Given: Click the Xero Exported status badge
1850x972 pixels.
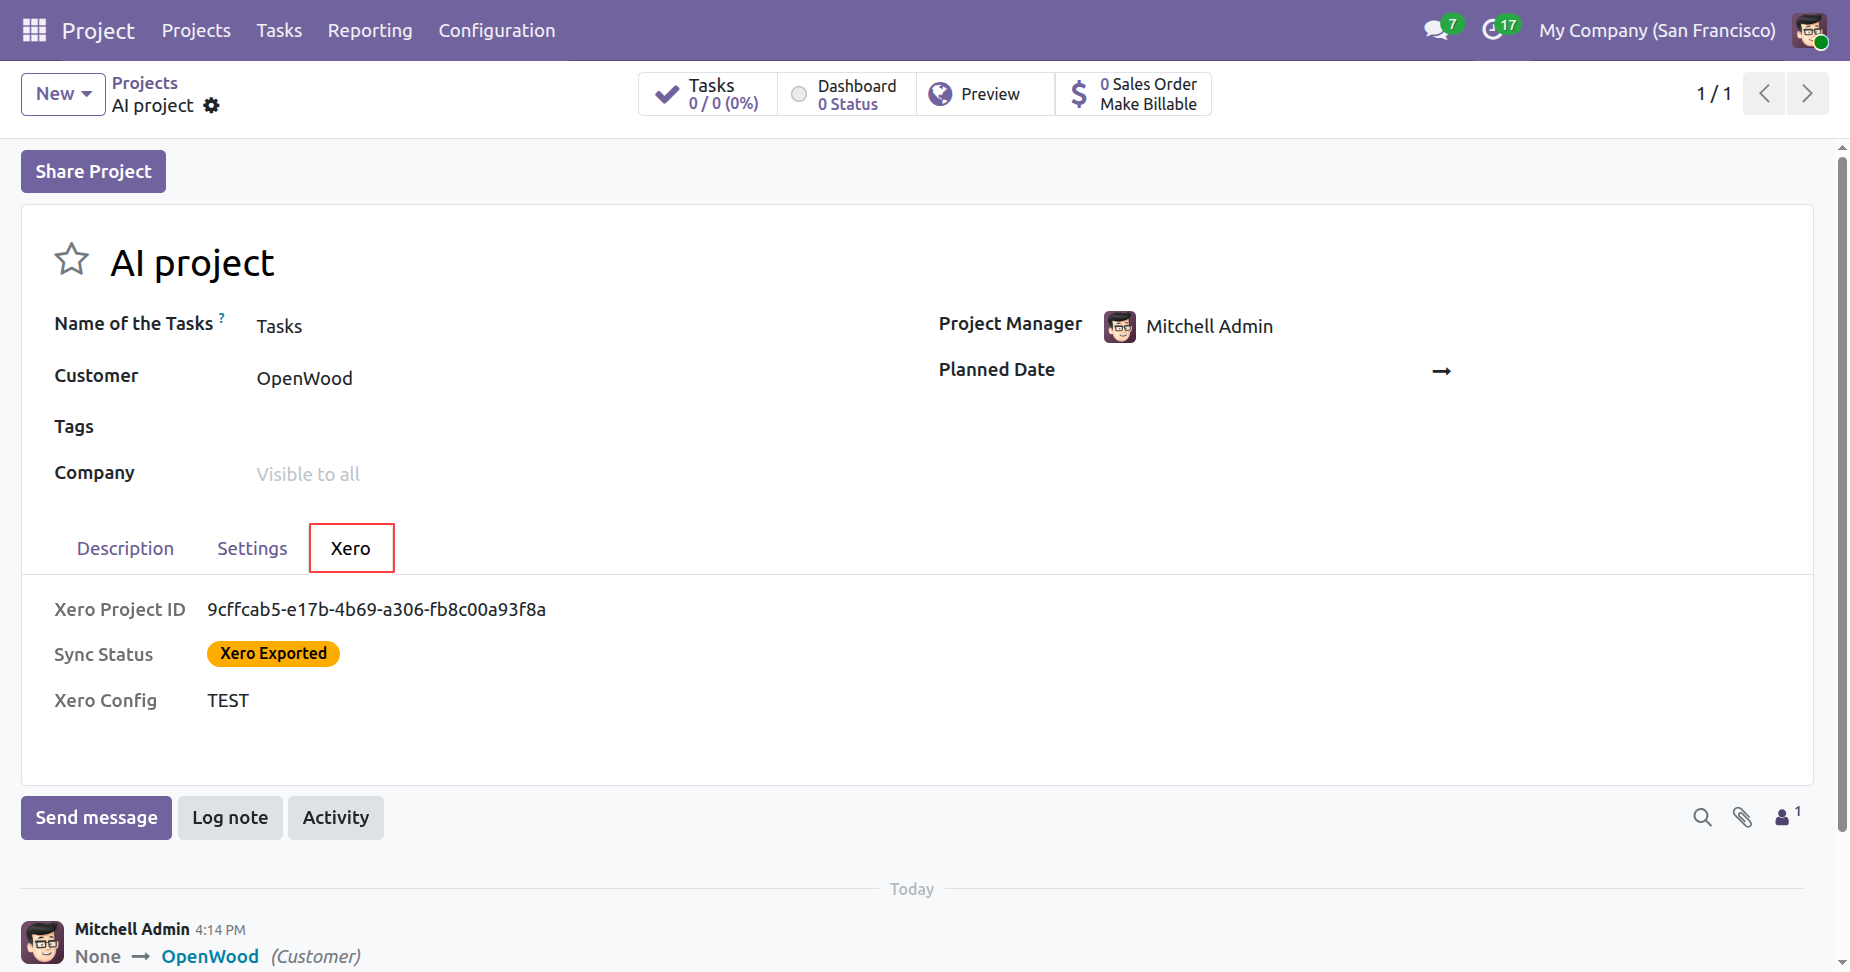Looking at the screenshot, I should (273, 654).
